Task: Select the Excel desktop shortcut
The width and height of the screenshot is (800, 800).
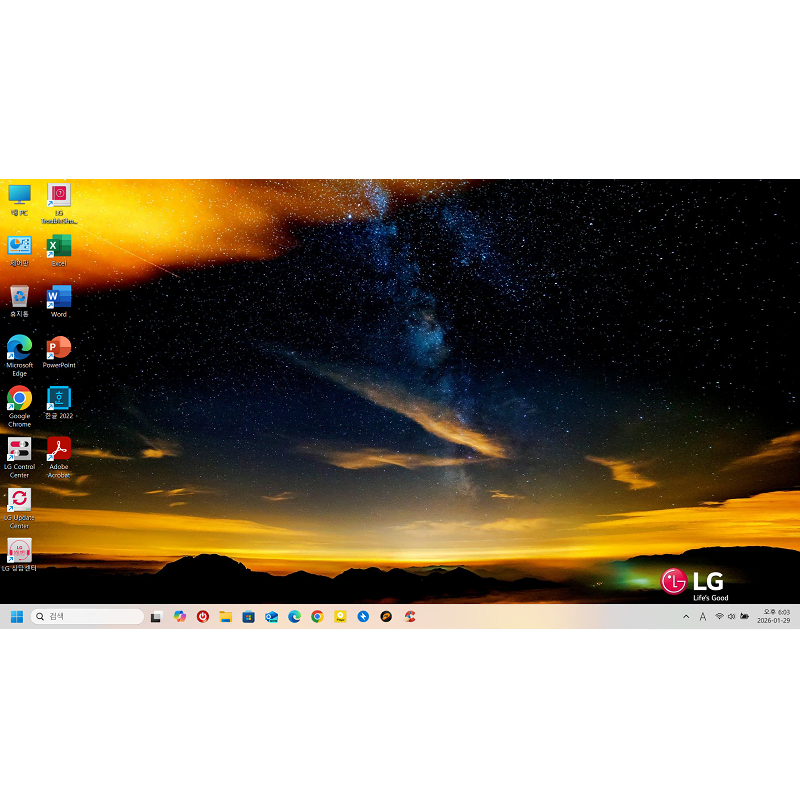Action: click(59, 247)
